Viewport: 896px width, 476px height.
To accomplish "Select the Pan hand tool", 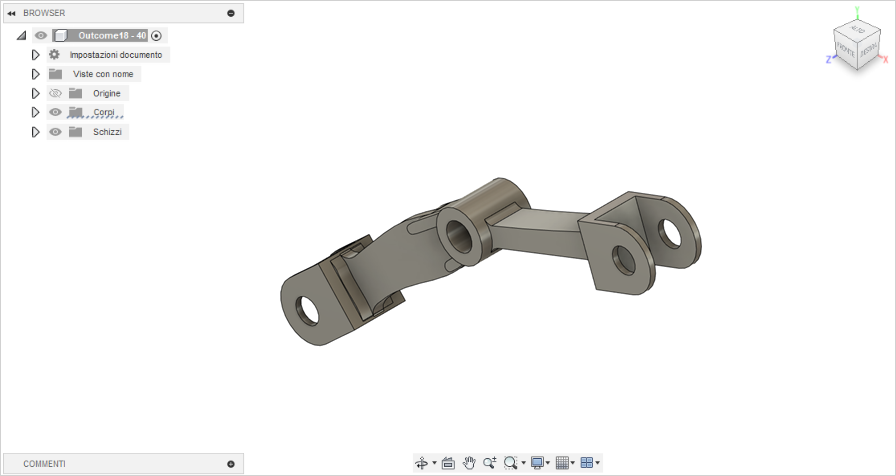I will pos(469,463).
